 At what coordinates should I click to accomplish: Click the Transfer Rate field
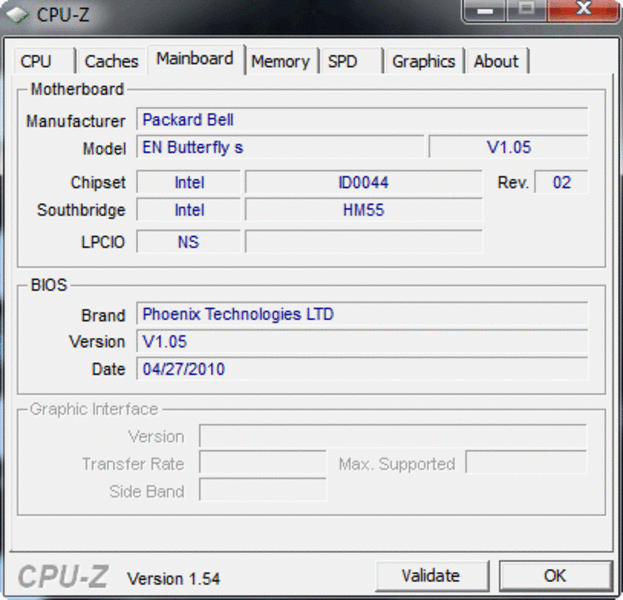coord(263,463)
